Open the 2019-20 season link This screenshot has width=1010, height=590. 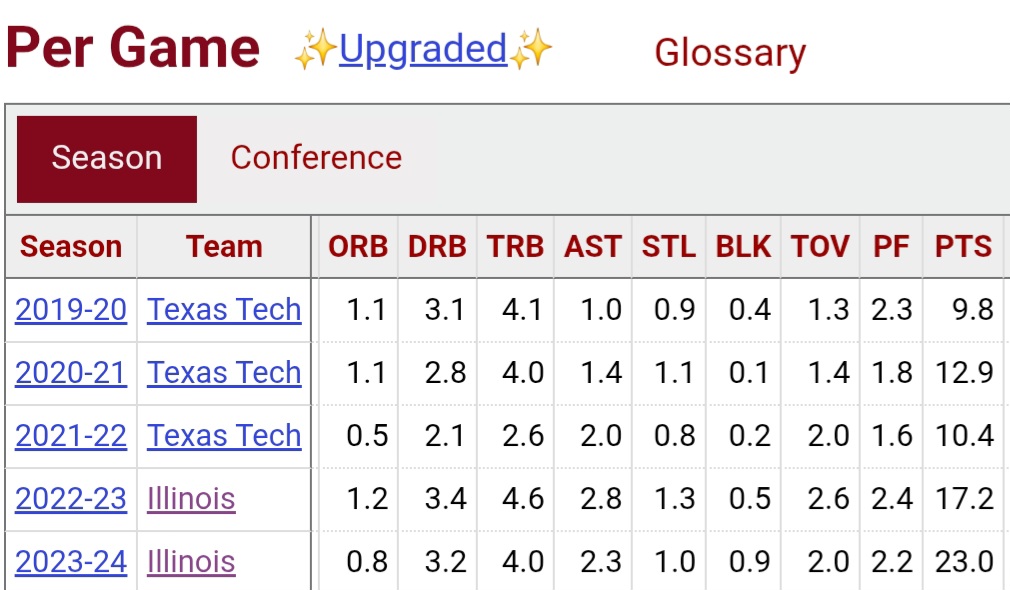71,310
